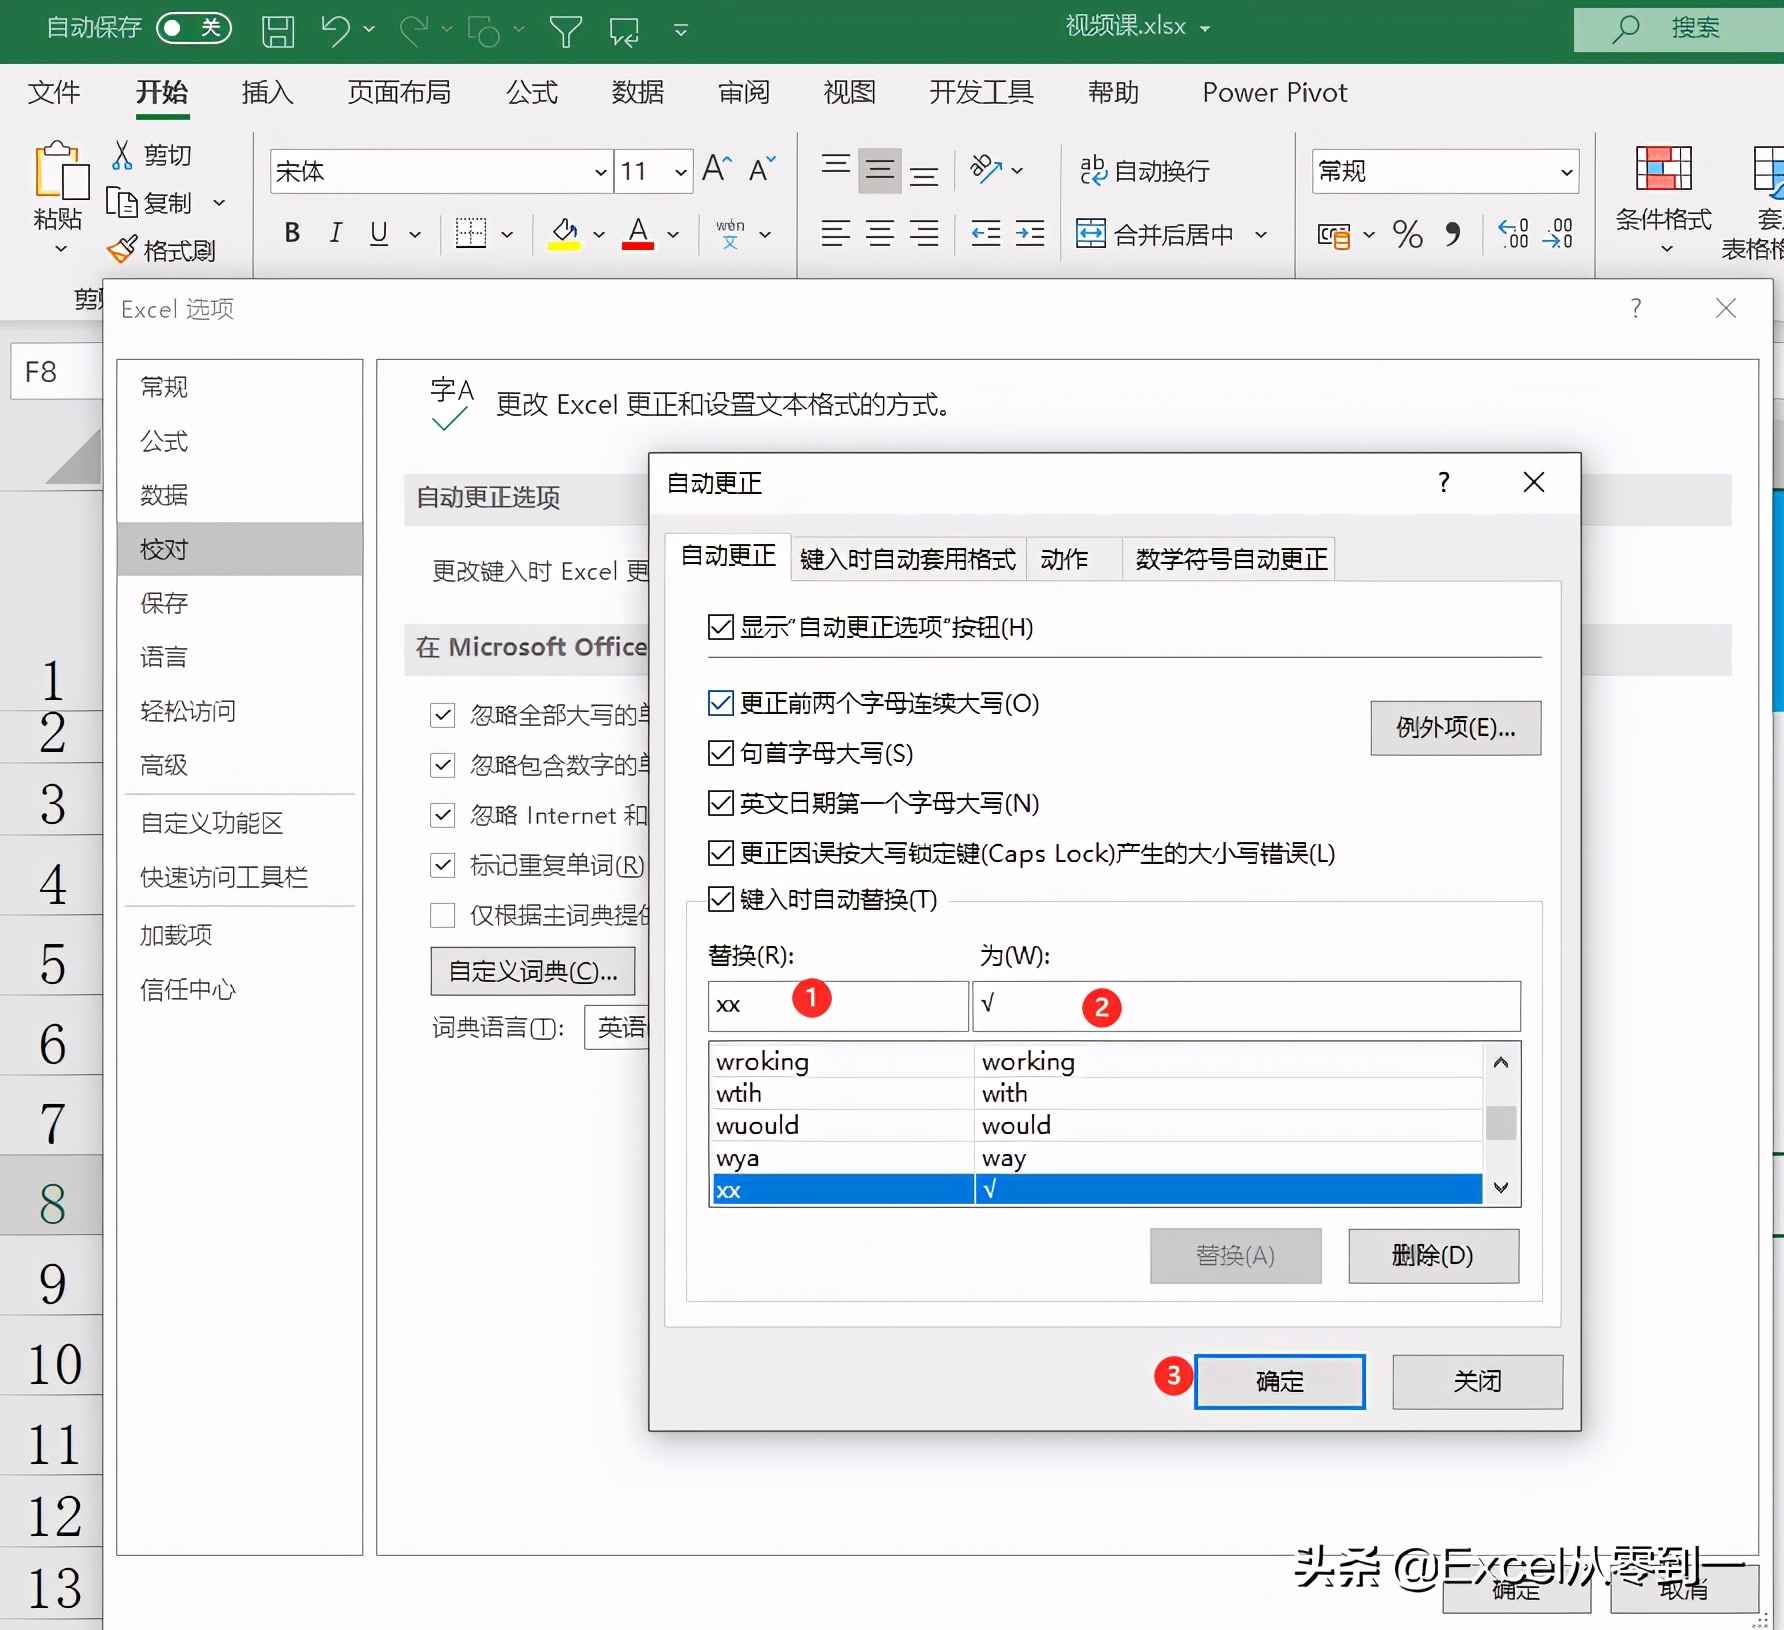1784x1630 pixels.
Task: Open the 插入 ribbon tab
Action: click(x=267, y=93)
